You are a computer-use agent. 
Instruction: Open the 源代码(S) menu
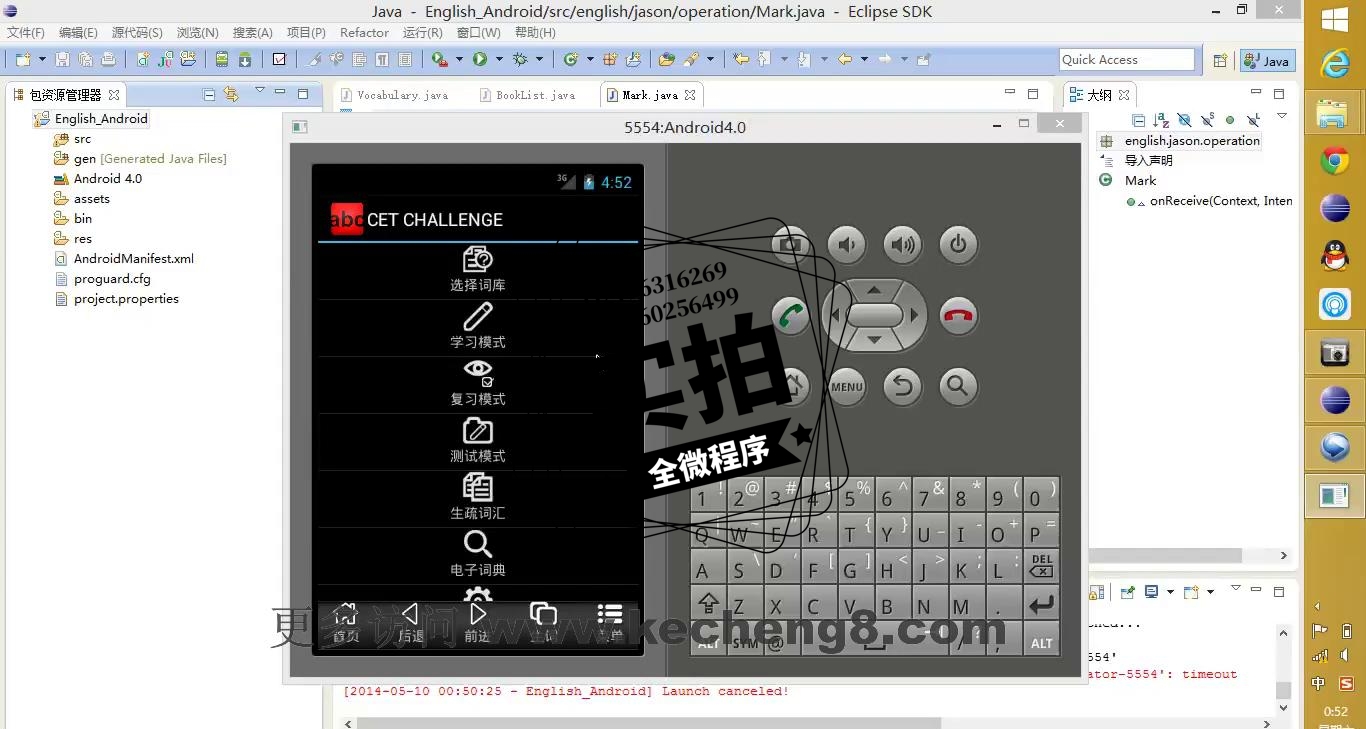pos(137,33)
